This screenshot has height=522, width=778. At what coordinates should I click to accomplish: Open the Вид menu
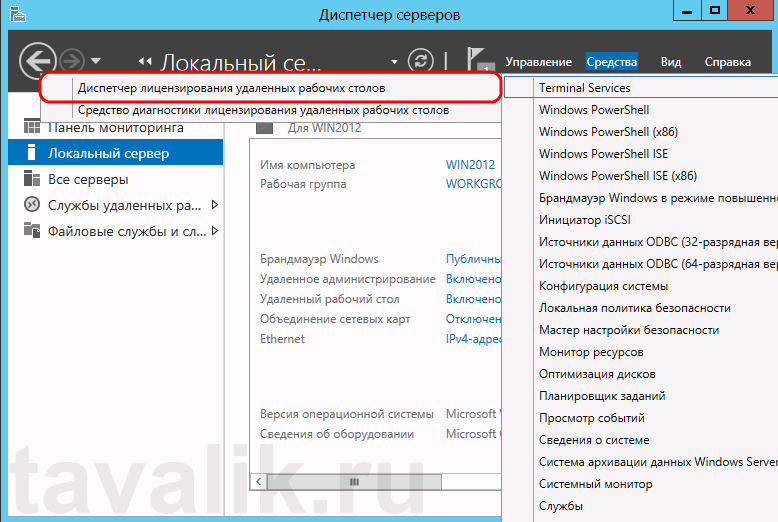(x=671, y=62)
